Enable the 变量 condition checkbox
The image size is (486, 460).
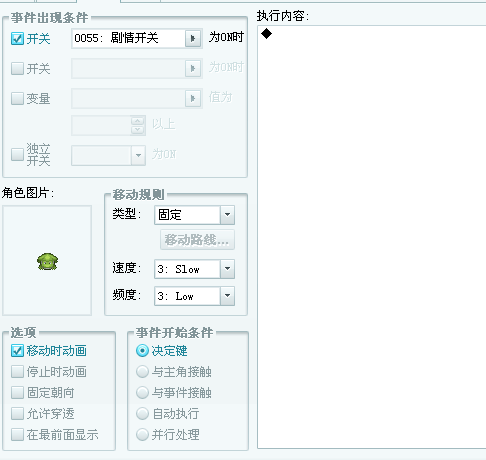(17, 98)
